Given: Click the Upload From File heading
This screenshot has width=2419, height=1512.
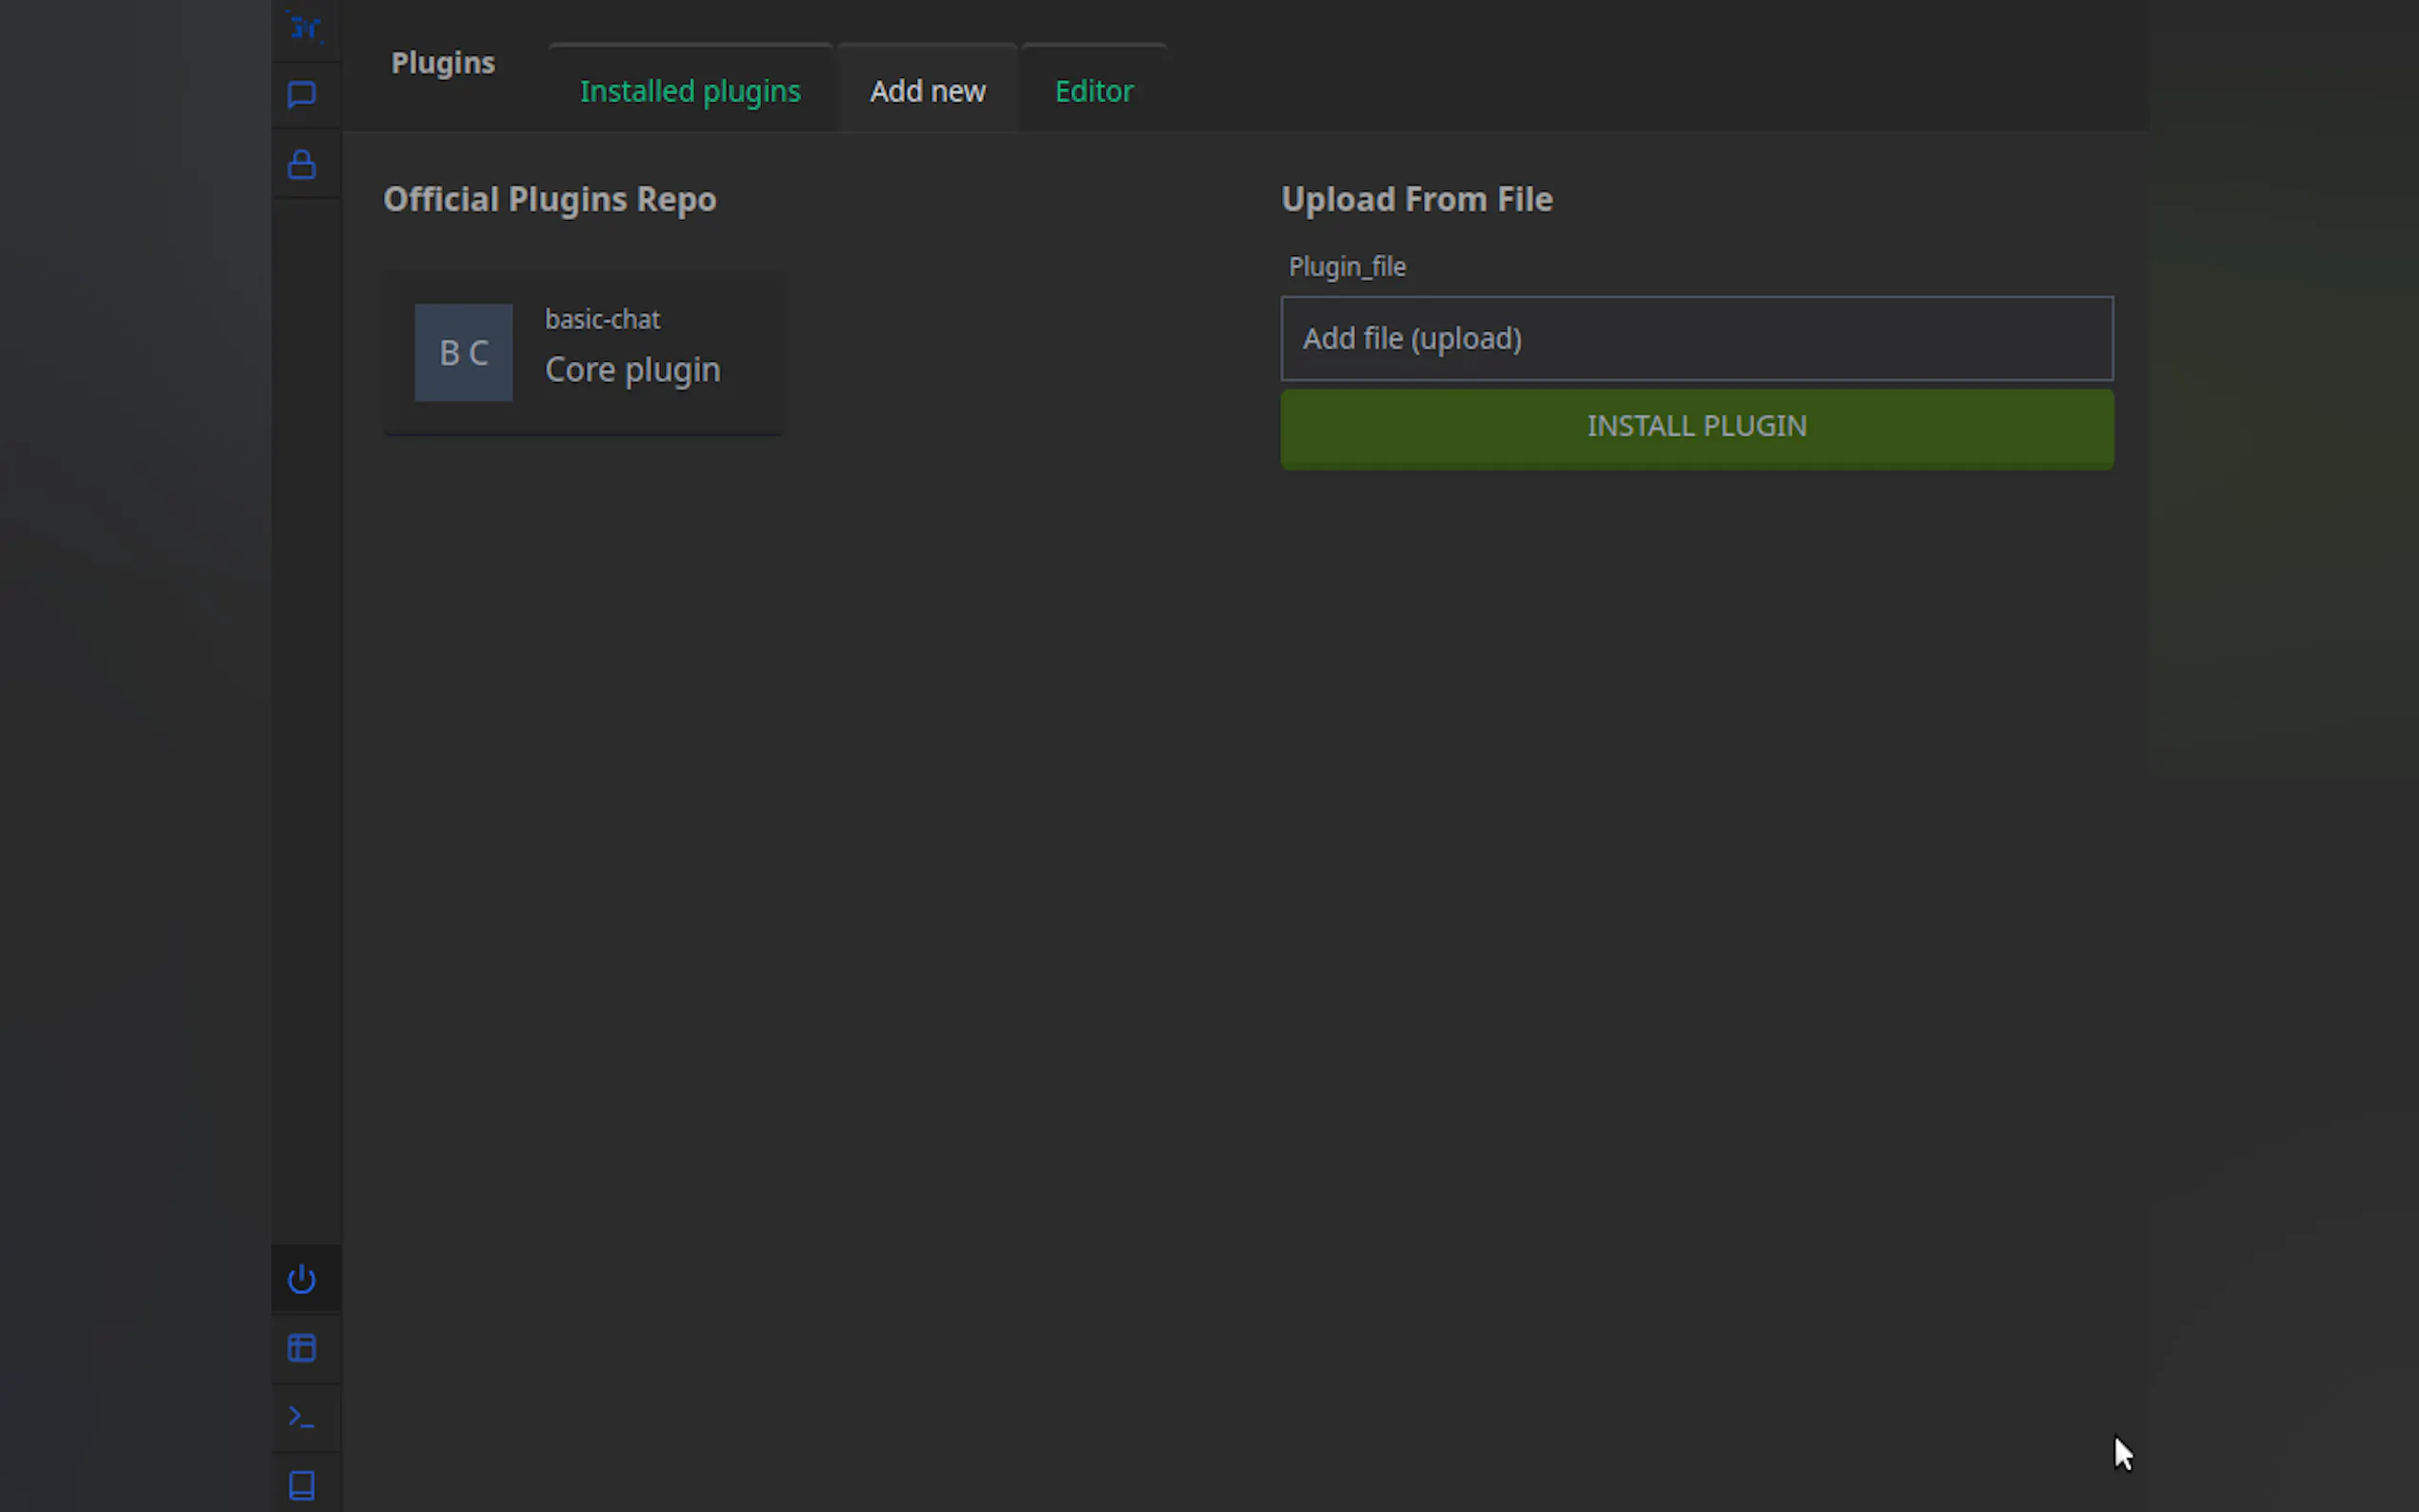Looking at the screenshot, I should 1416,199.
